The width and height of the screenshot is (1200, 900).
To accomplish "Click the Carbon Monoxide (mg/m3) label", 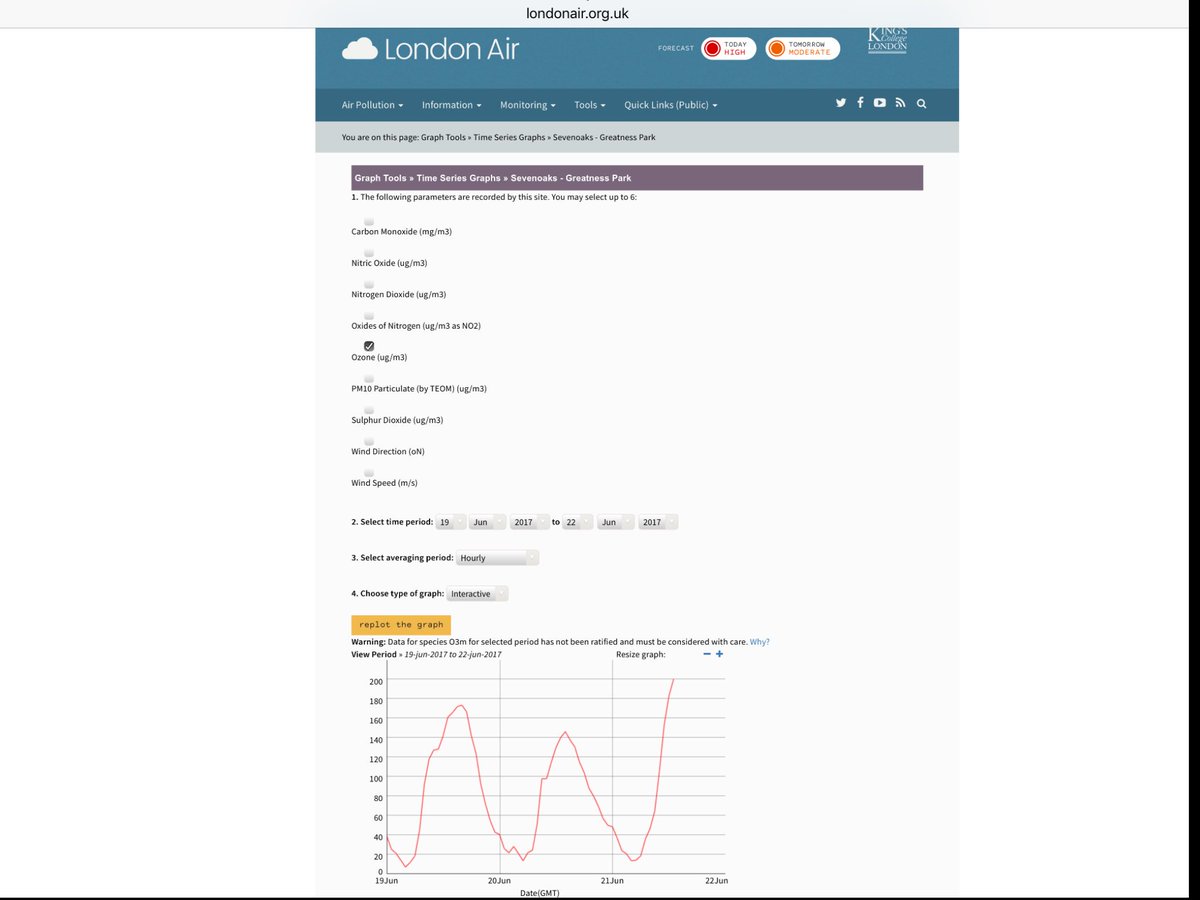I will (x=401, y=231).
